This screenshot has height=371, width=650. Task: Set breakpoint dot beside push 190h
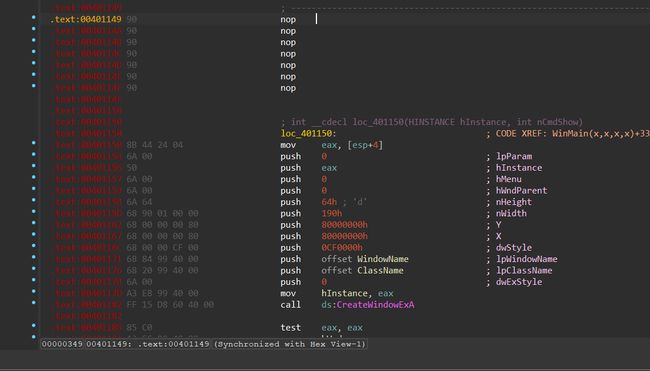coord(34,211)
